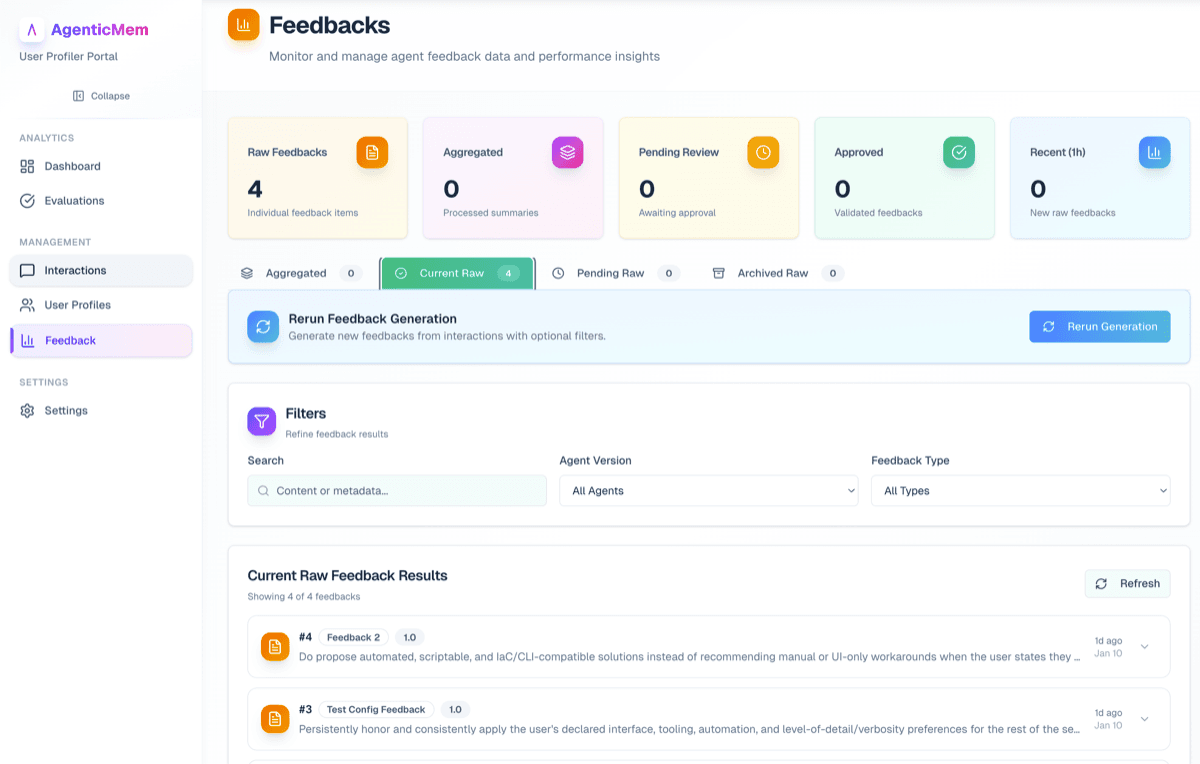
Task: Click the AgenticMem logo icon
Action: 32,30
